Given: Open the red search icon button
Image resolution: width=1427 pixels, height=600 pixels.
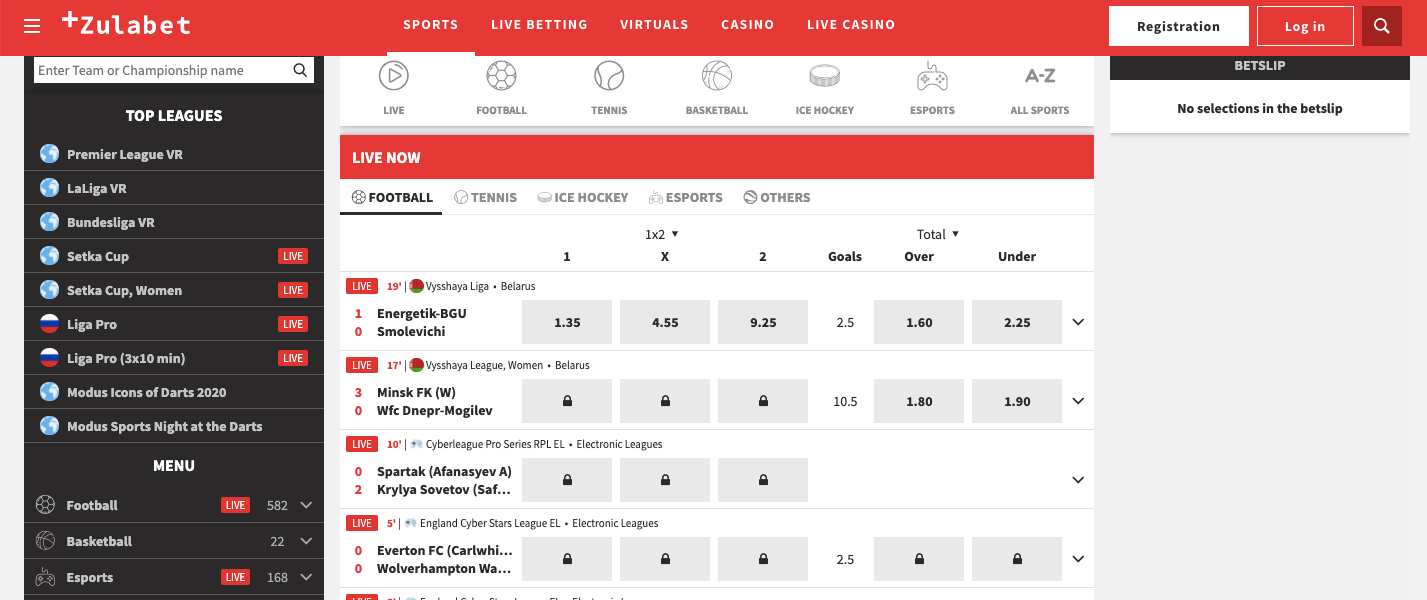Looking at the screenshot, I should (1381, 26).
